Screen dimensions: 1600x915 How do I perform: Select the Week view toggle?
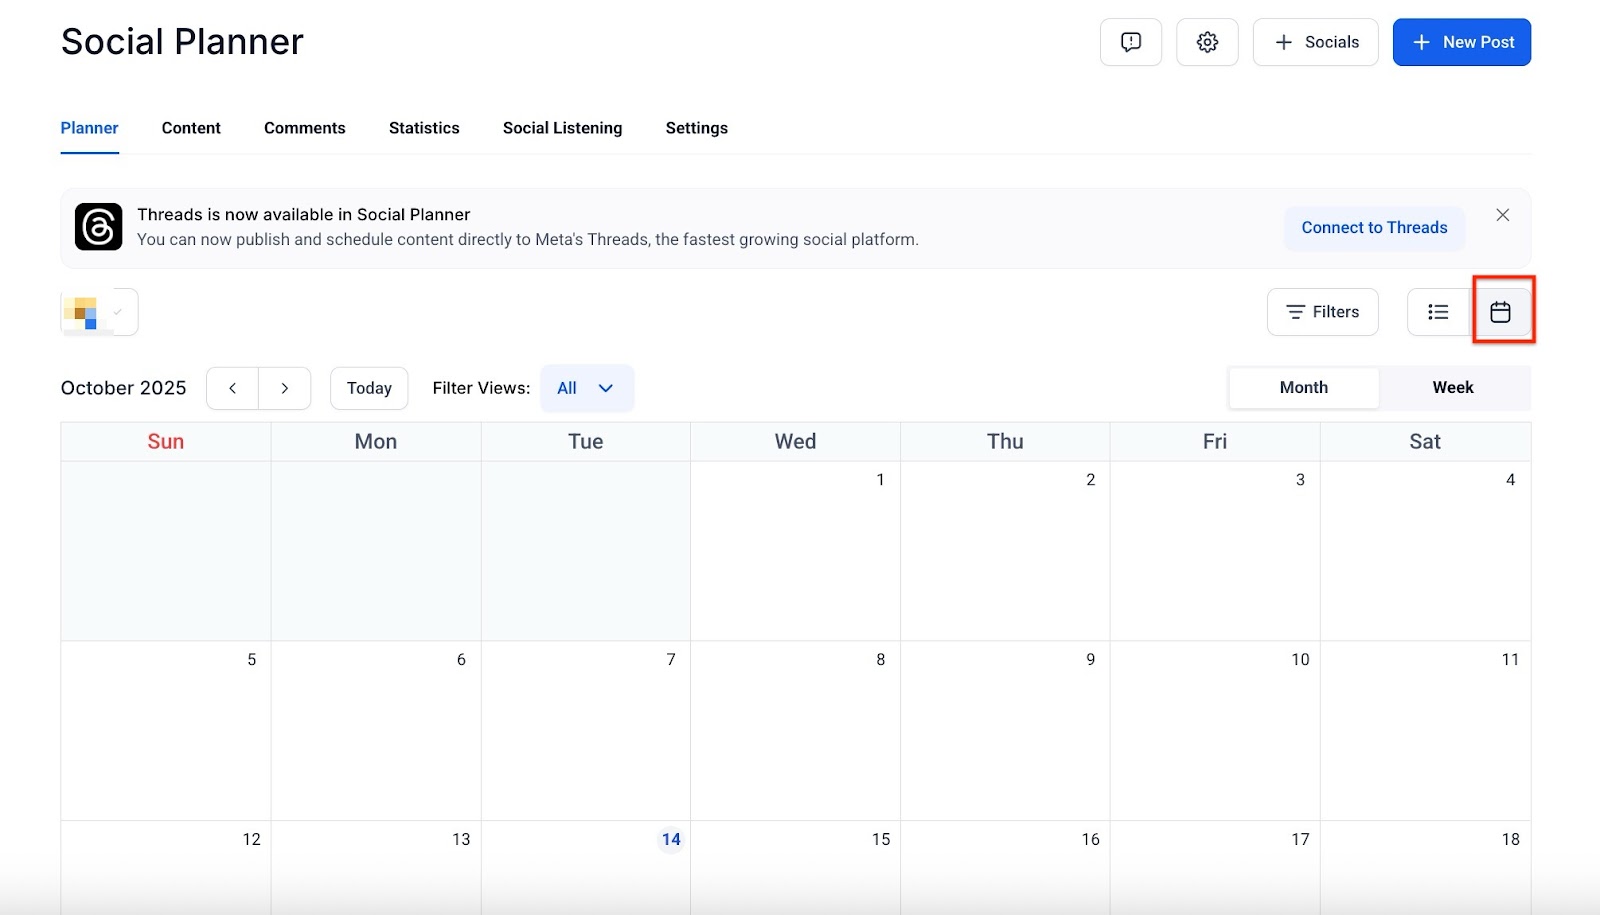coord(1452,387)
